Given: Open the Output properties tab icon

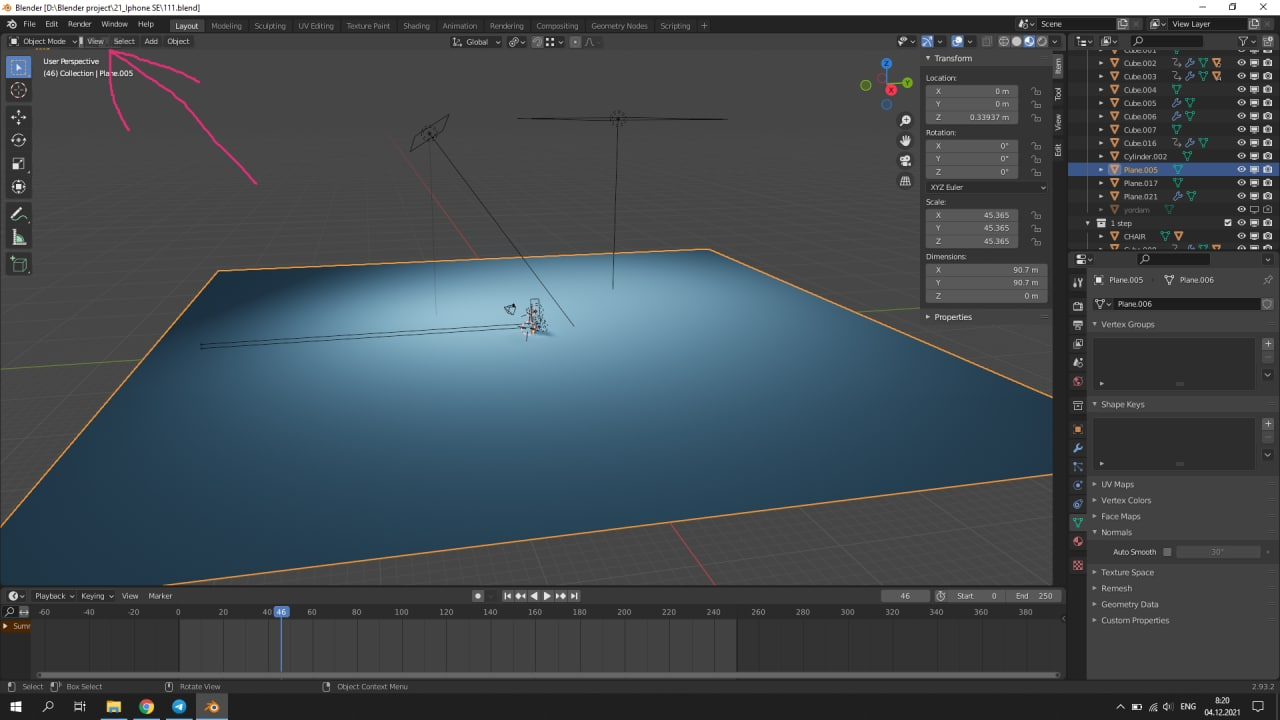Looking at the screenshot, I should [1077, 325].
